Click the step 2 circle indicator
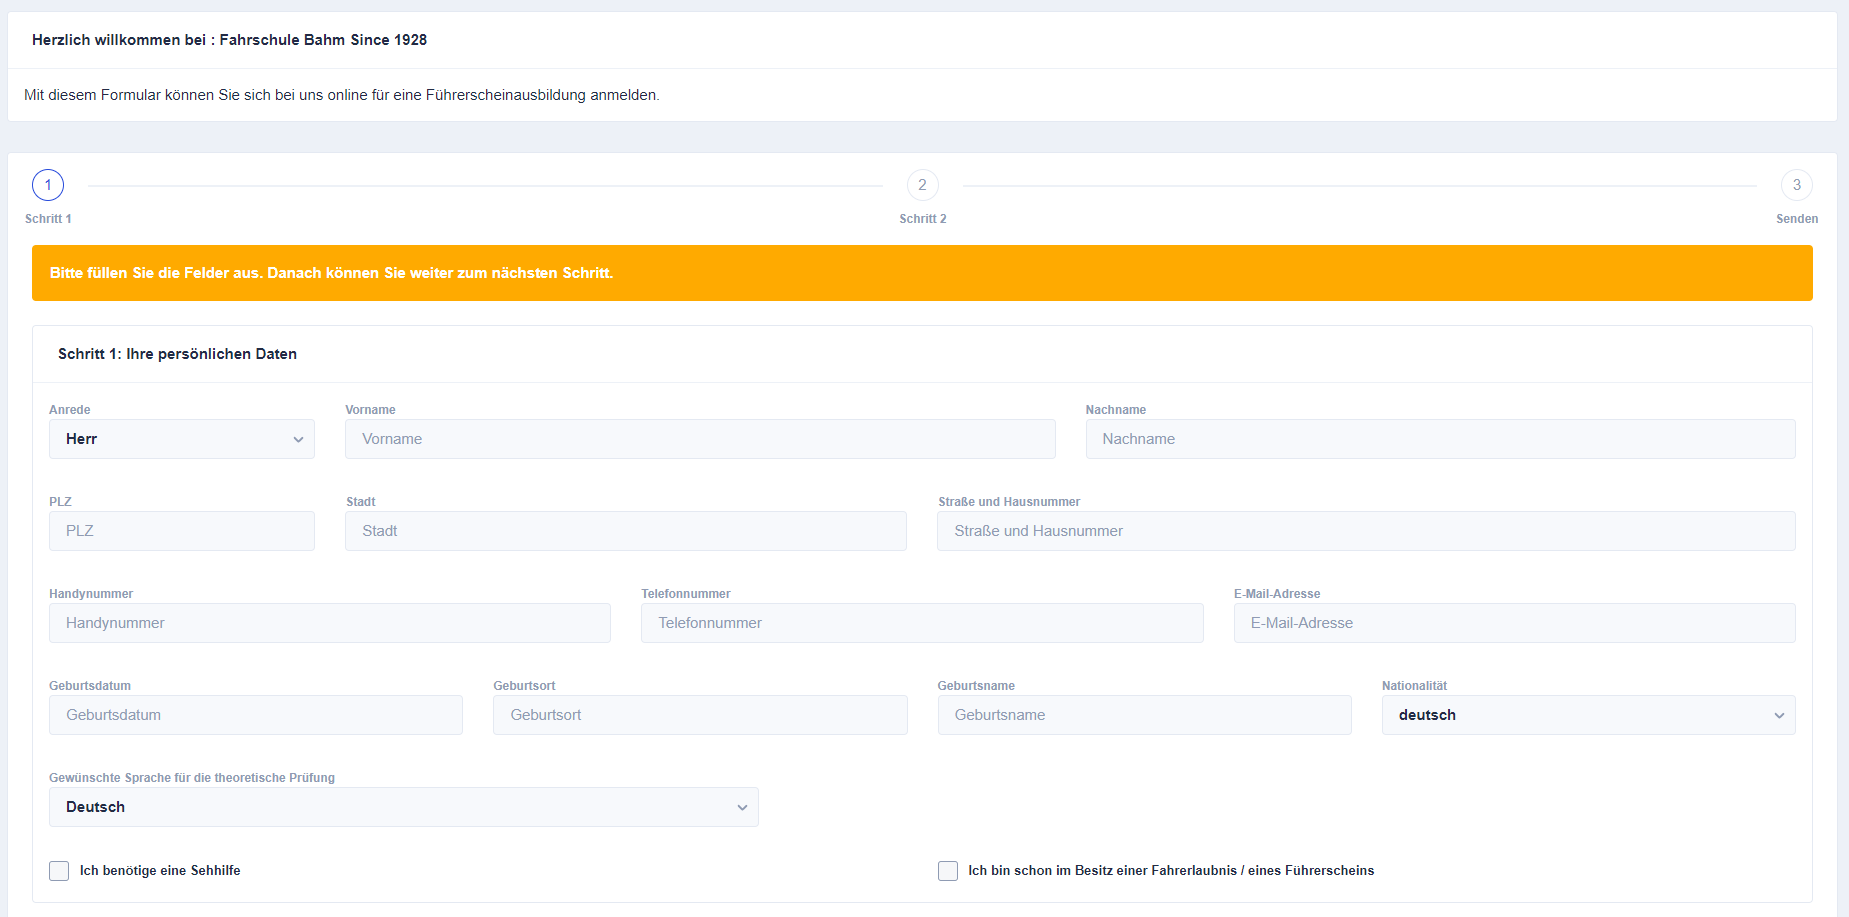 coord(922,185)
